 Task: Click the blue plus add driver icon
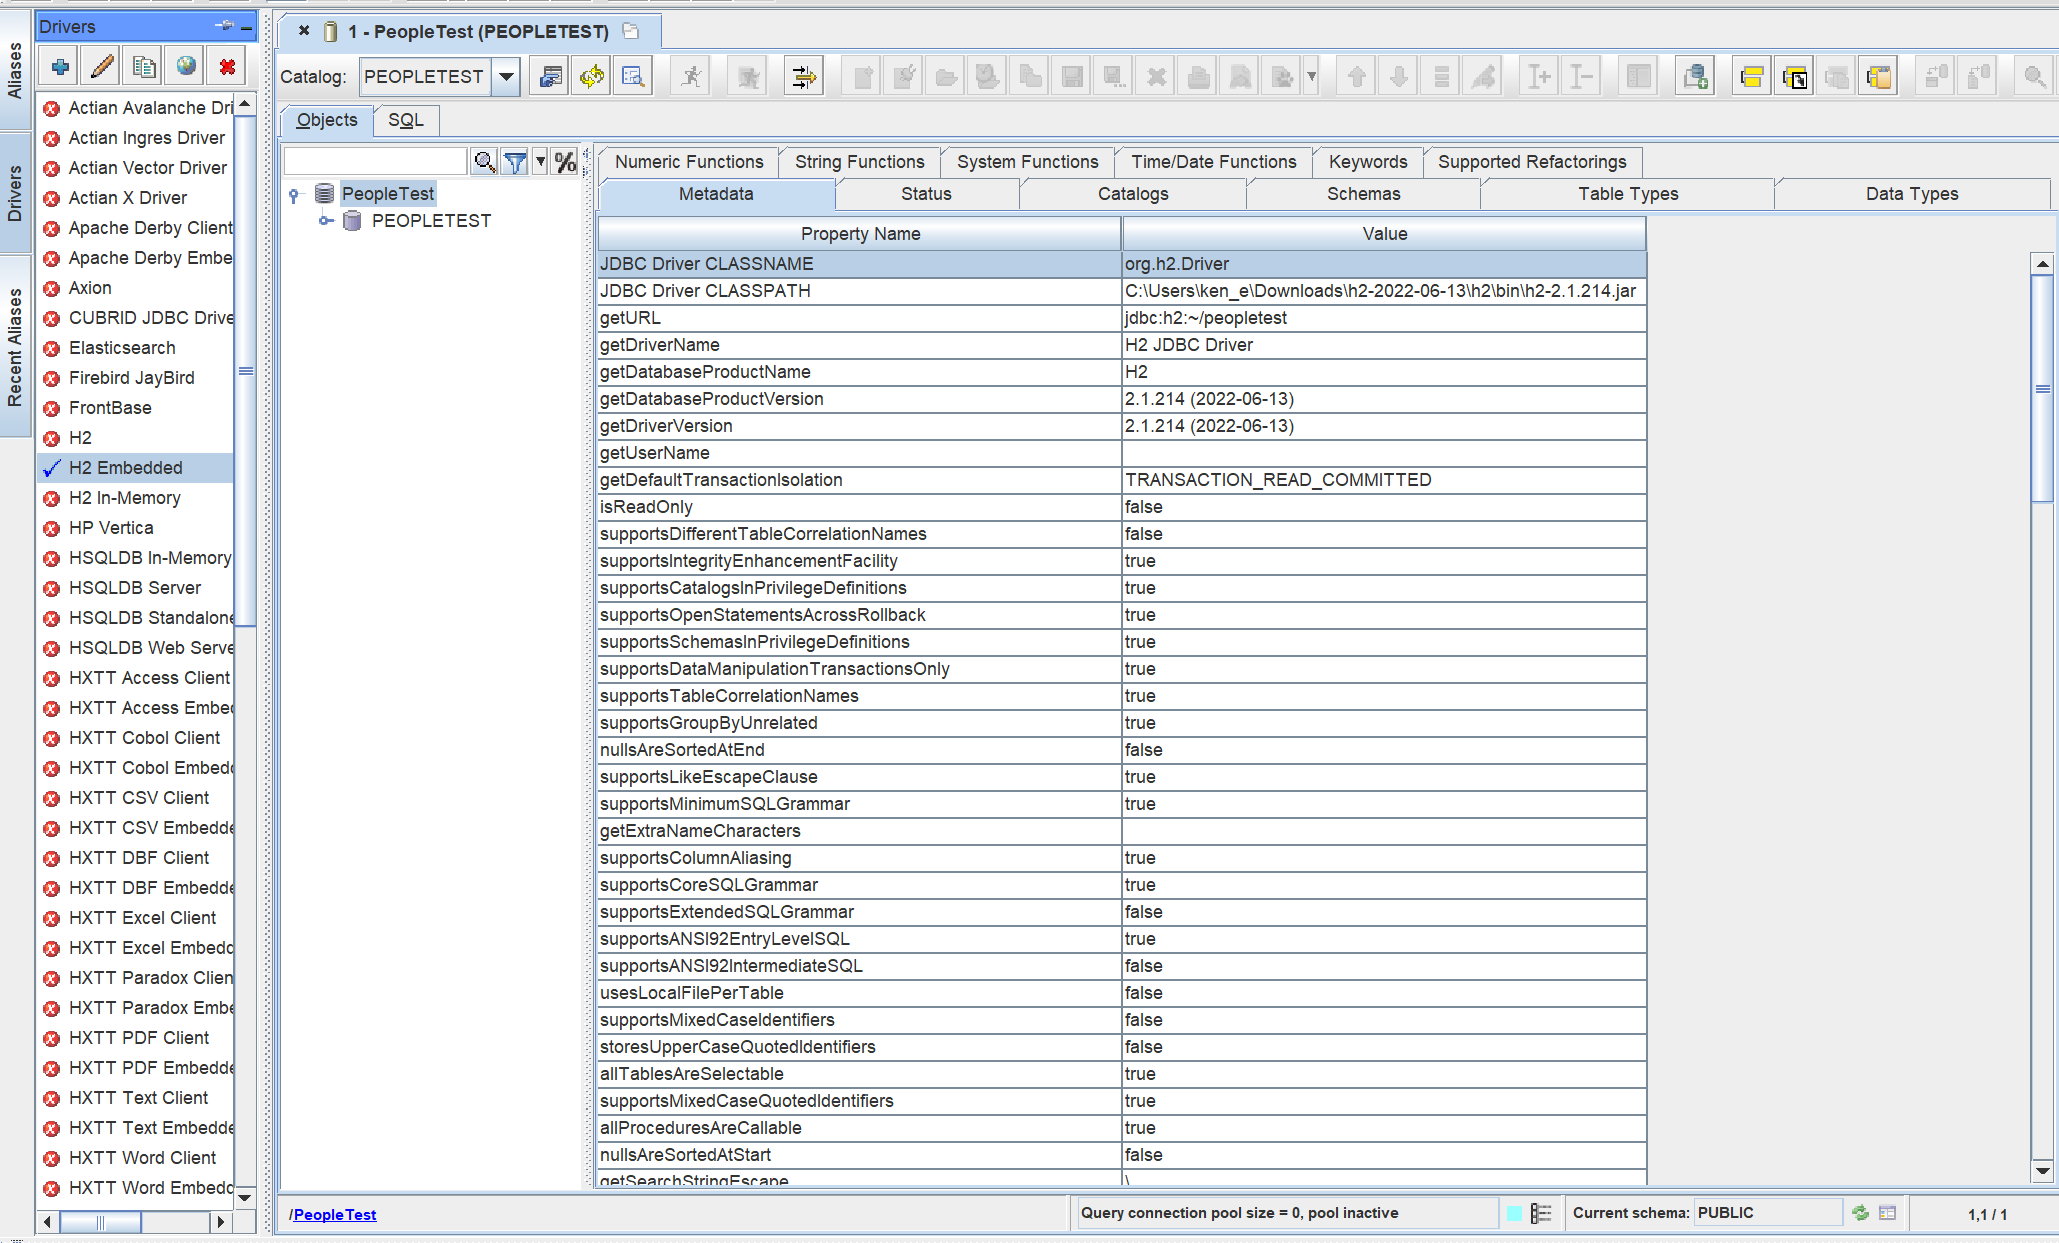(x=60, y=67)
